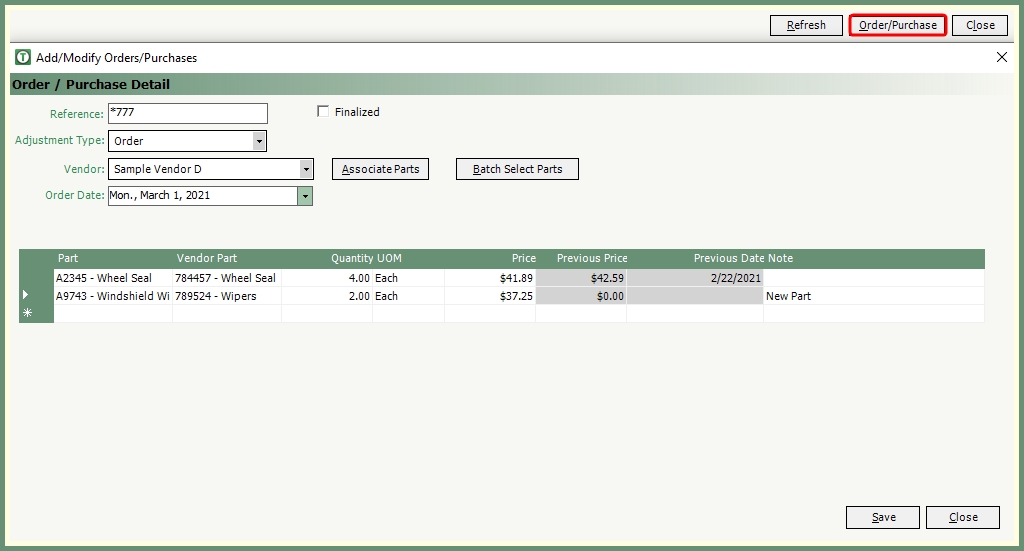Open the Order Date calendar picker
Screen dimensions: 1024x551
[x=304, y=196]
